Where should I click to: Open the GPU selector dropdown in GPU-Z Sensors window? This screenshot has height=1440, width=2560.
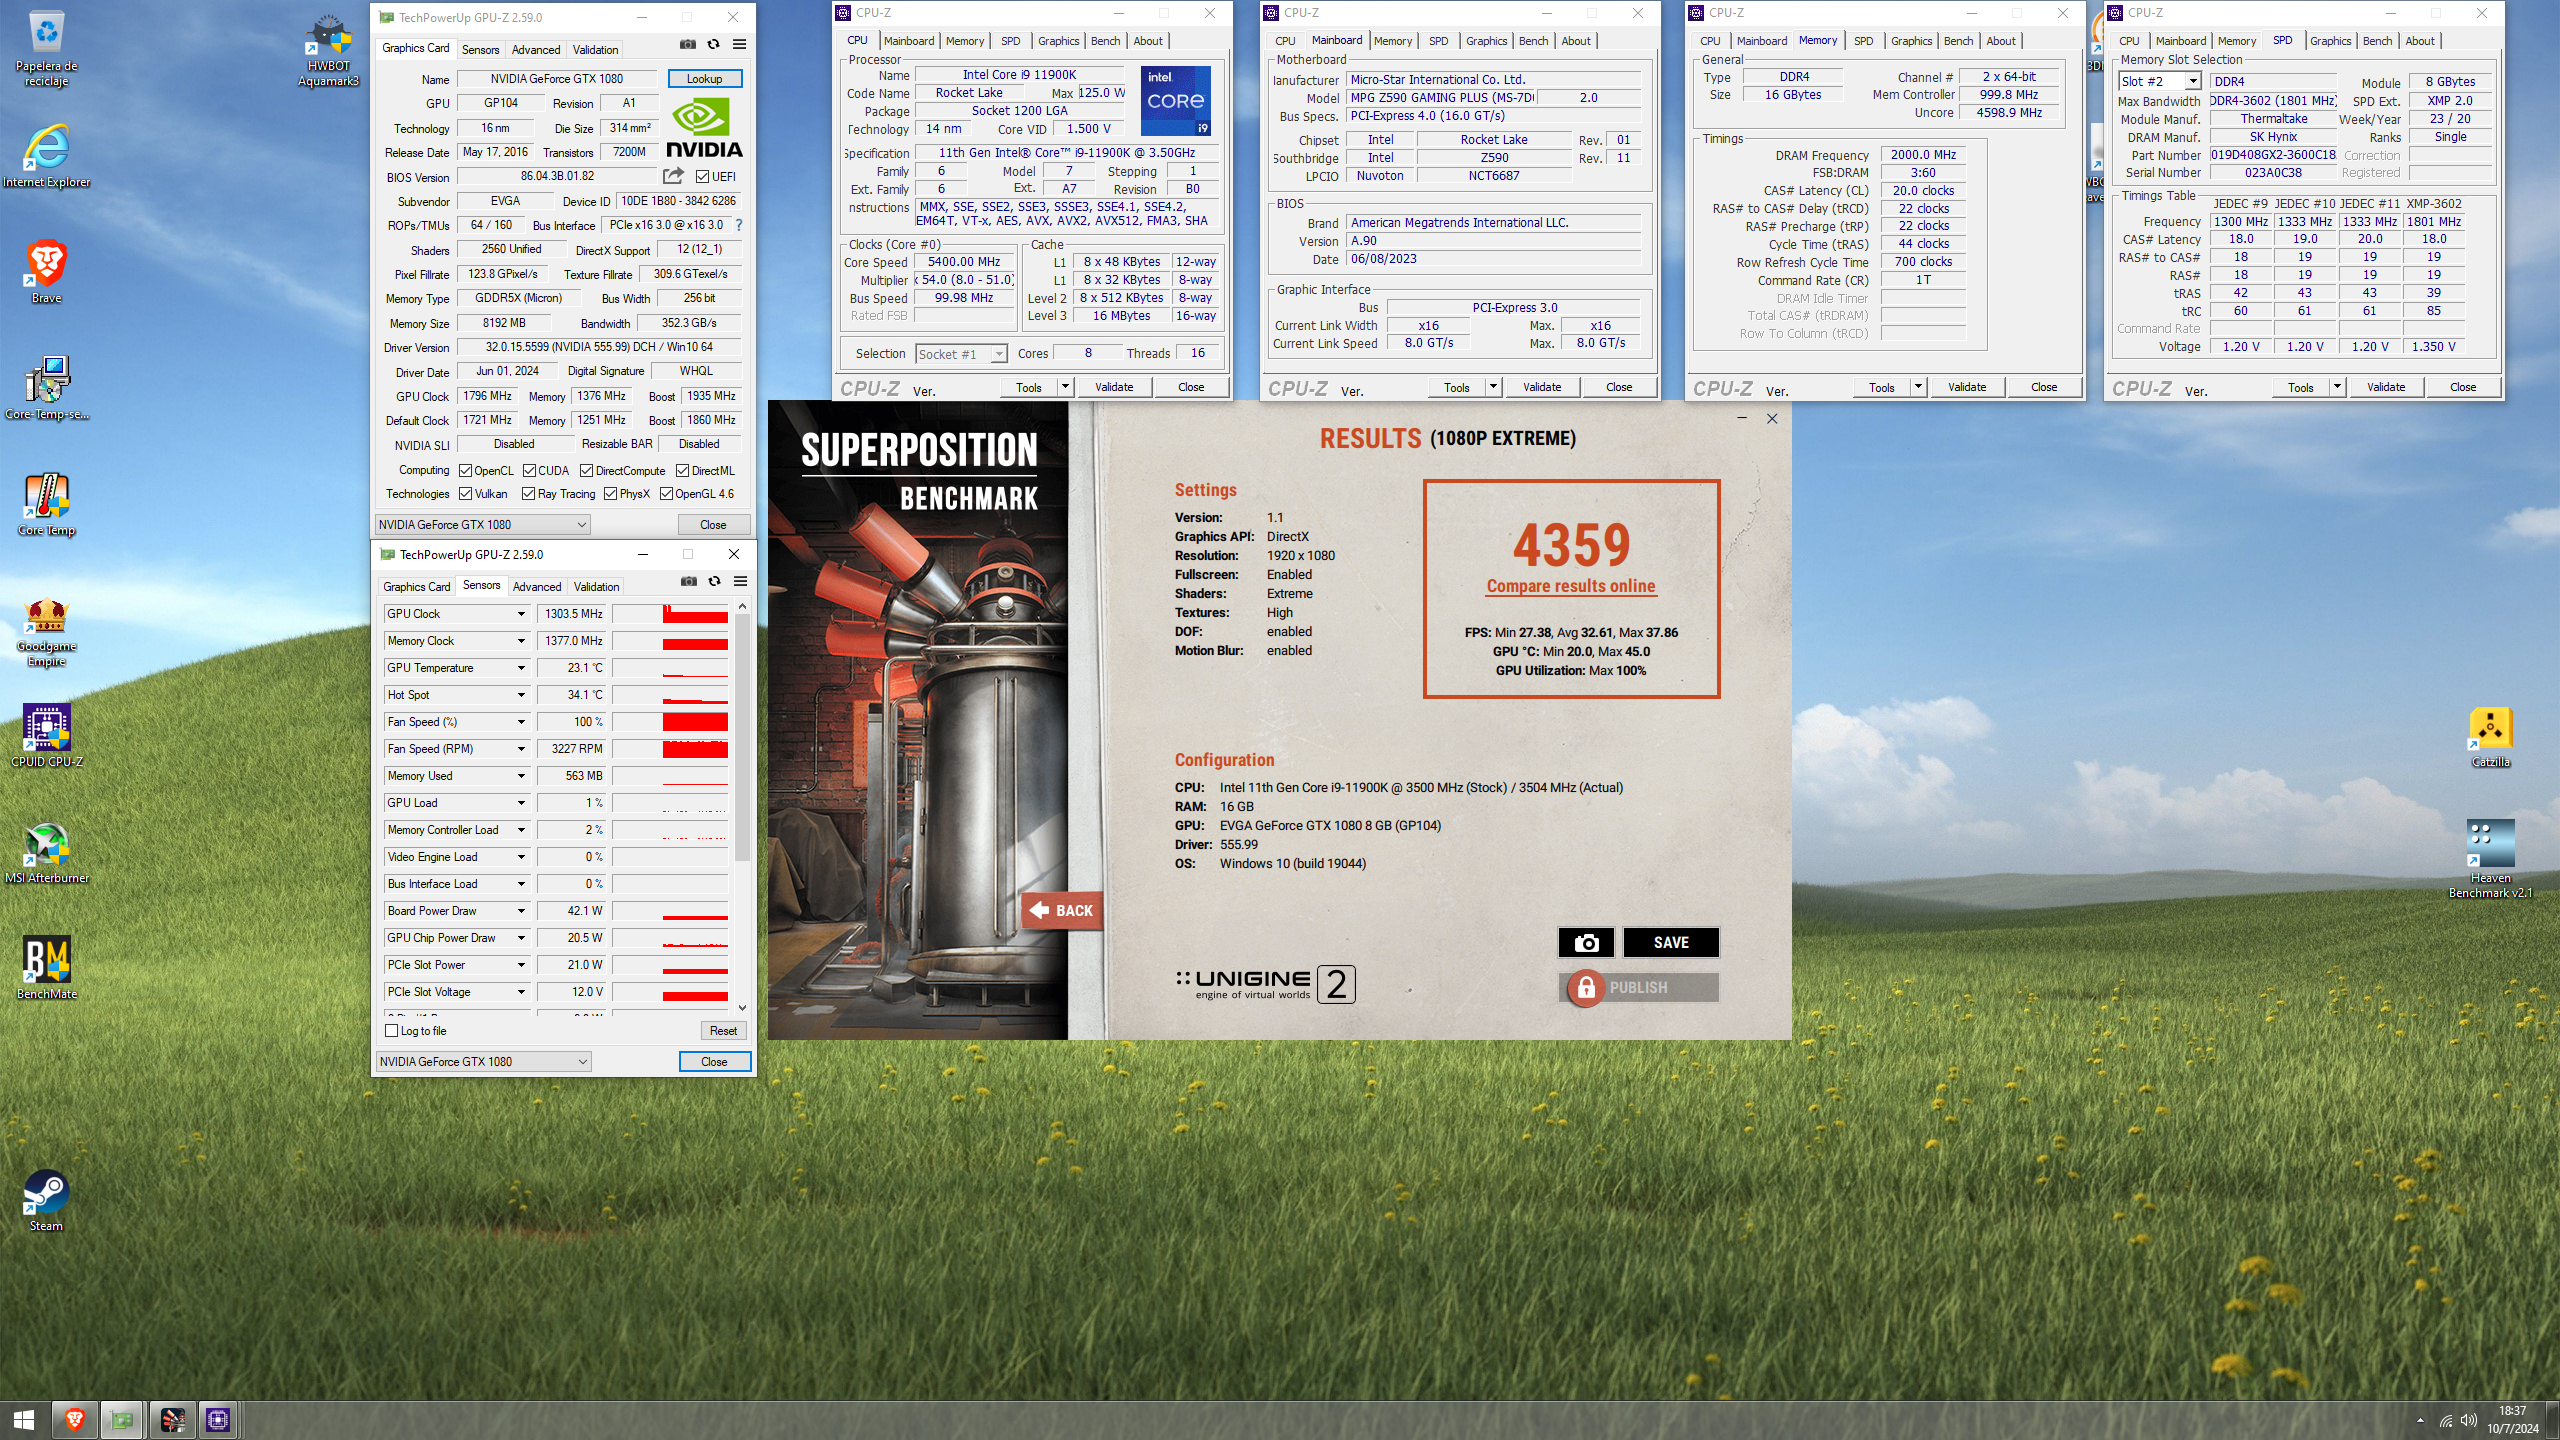click(484, 1062)
